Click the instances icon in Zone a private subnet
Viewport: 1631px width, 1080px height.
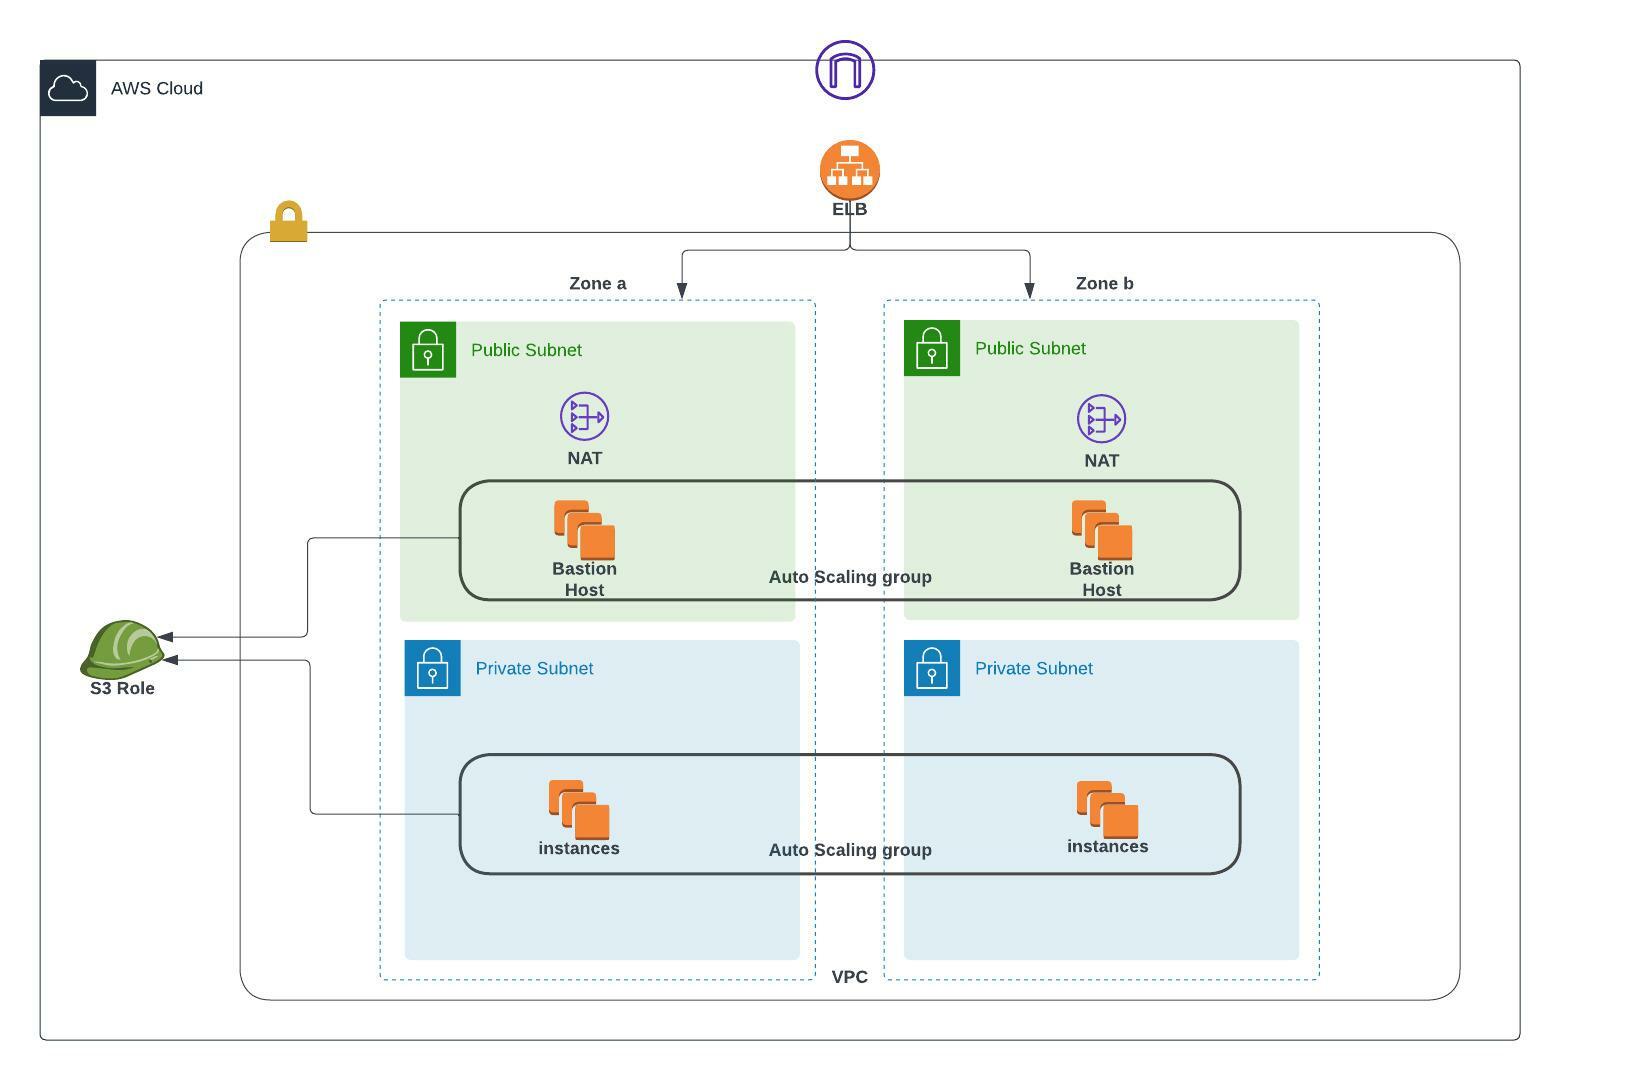[578, 806]
